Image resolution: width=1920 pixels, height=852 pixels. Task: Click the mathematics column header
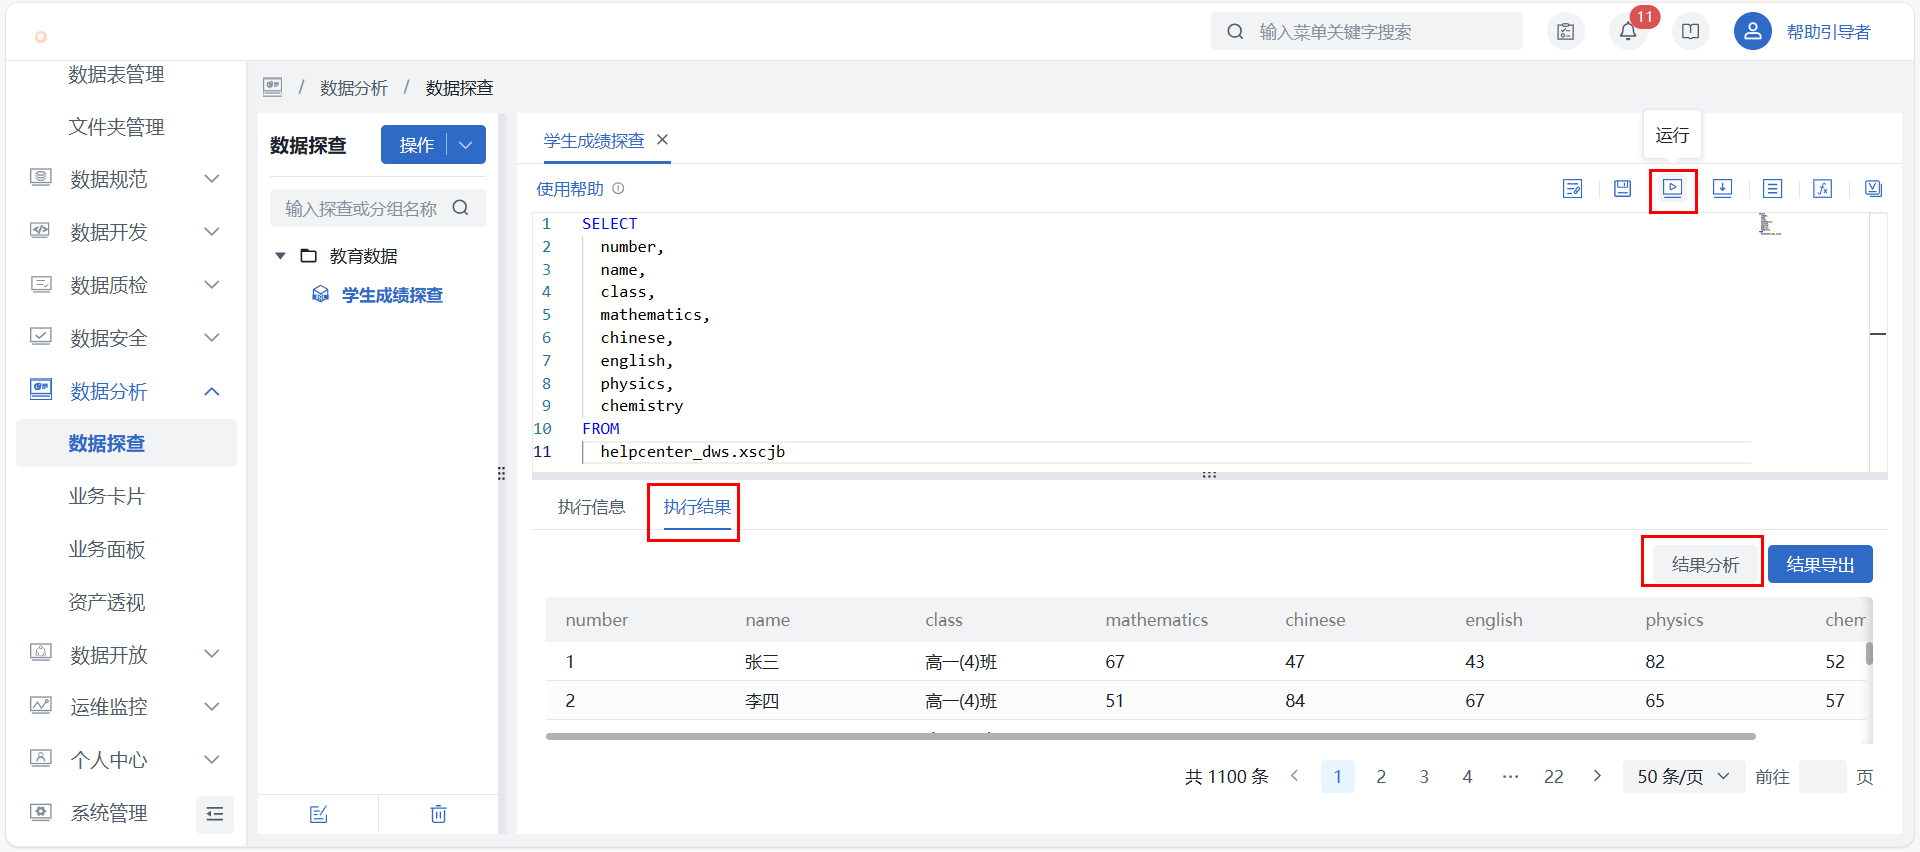pos(1156,620)
